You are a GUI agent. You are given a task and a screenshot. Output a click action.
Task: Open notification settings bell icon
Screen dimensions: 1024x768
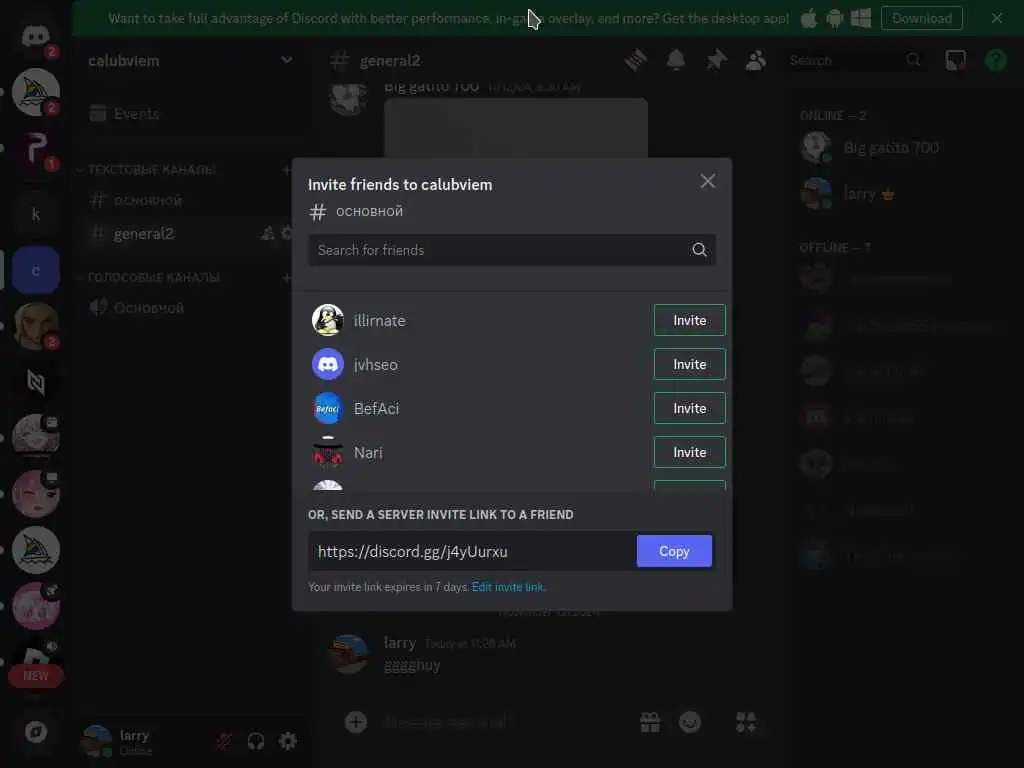coord(676,60)
